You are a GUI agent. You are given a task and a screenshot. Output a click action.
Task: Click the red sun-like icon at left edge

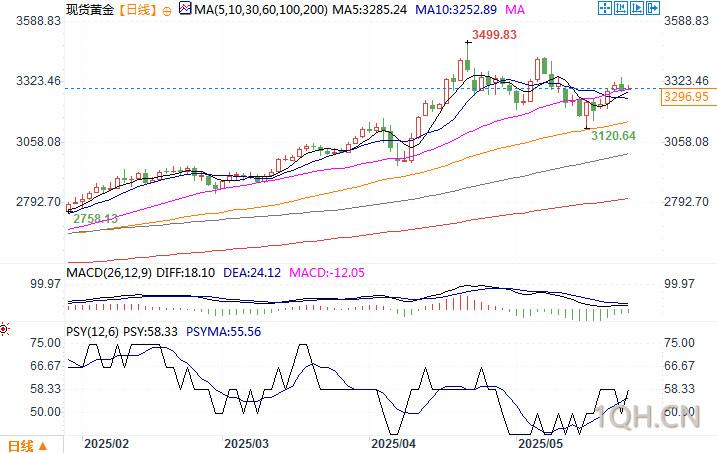point(4,329)
